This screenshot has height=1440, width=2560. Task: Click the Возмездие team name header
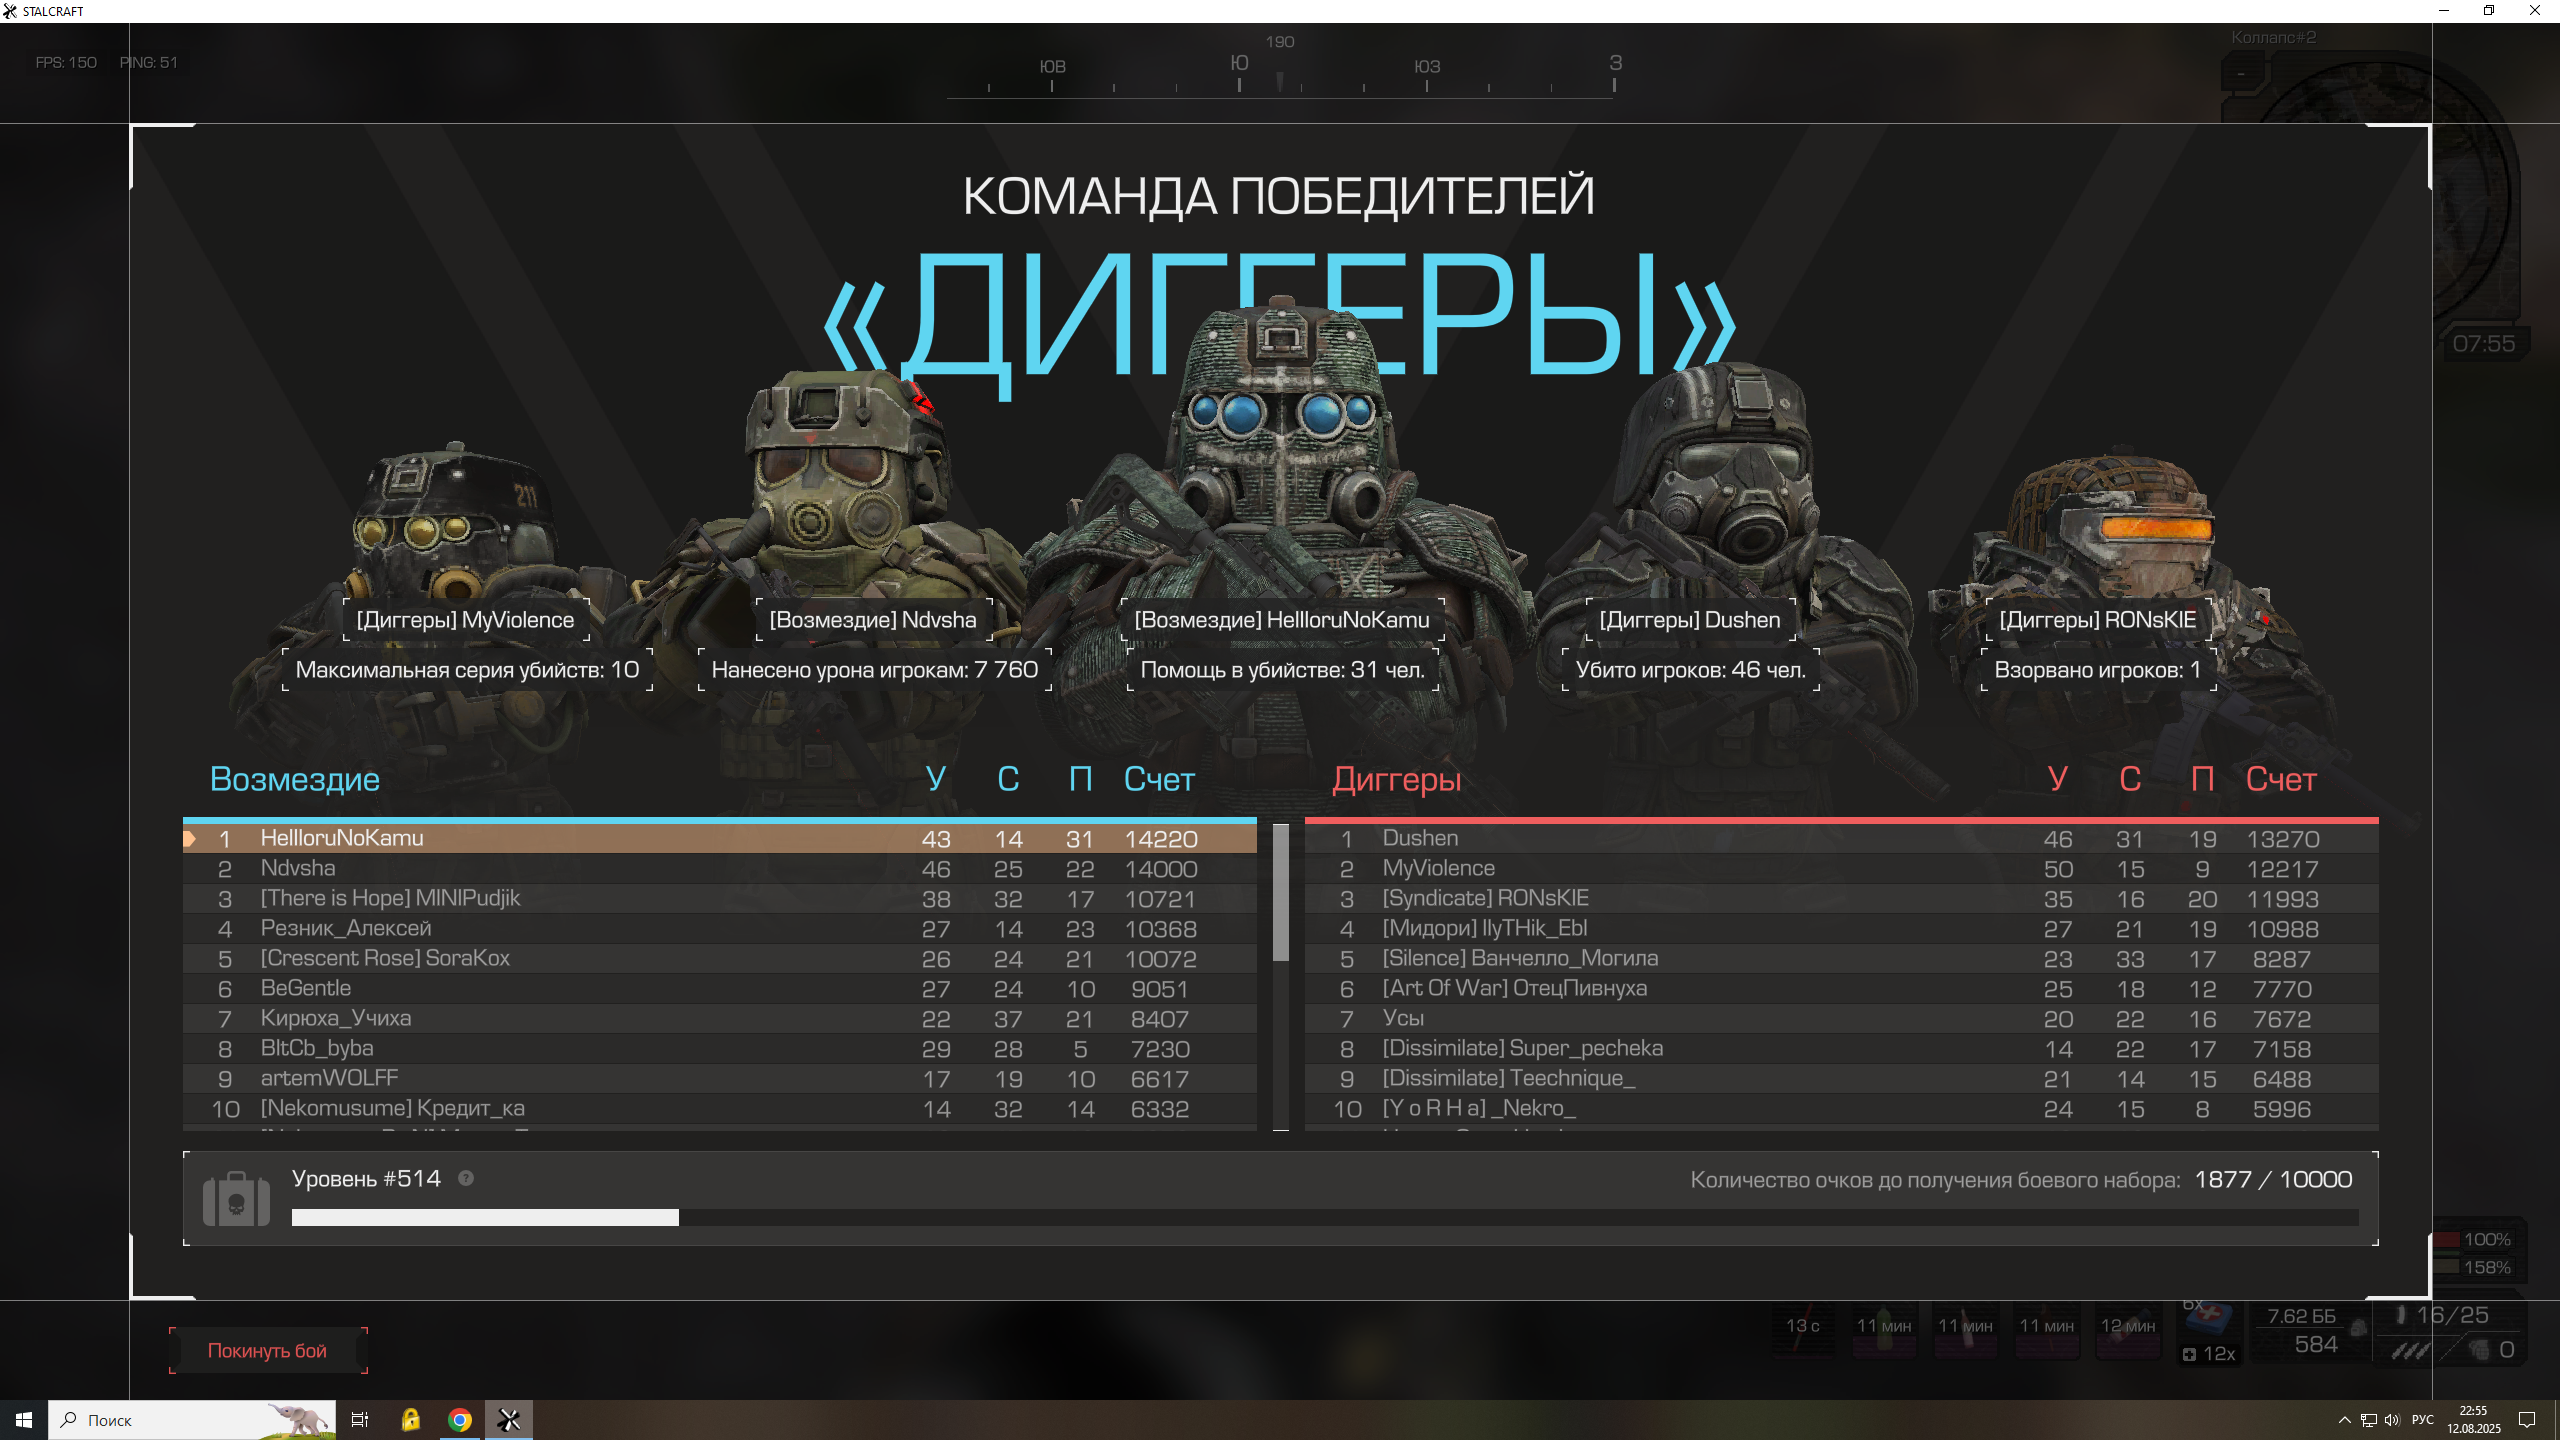point(295,779)
